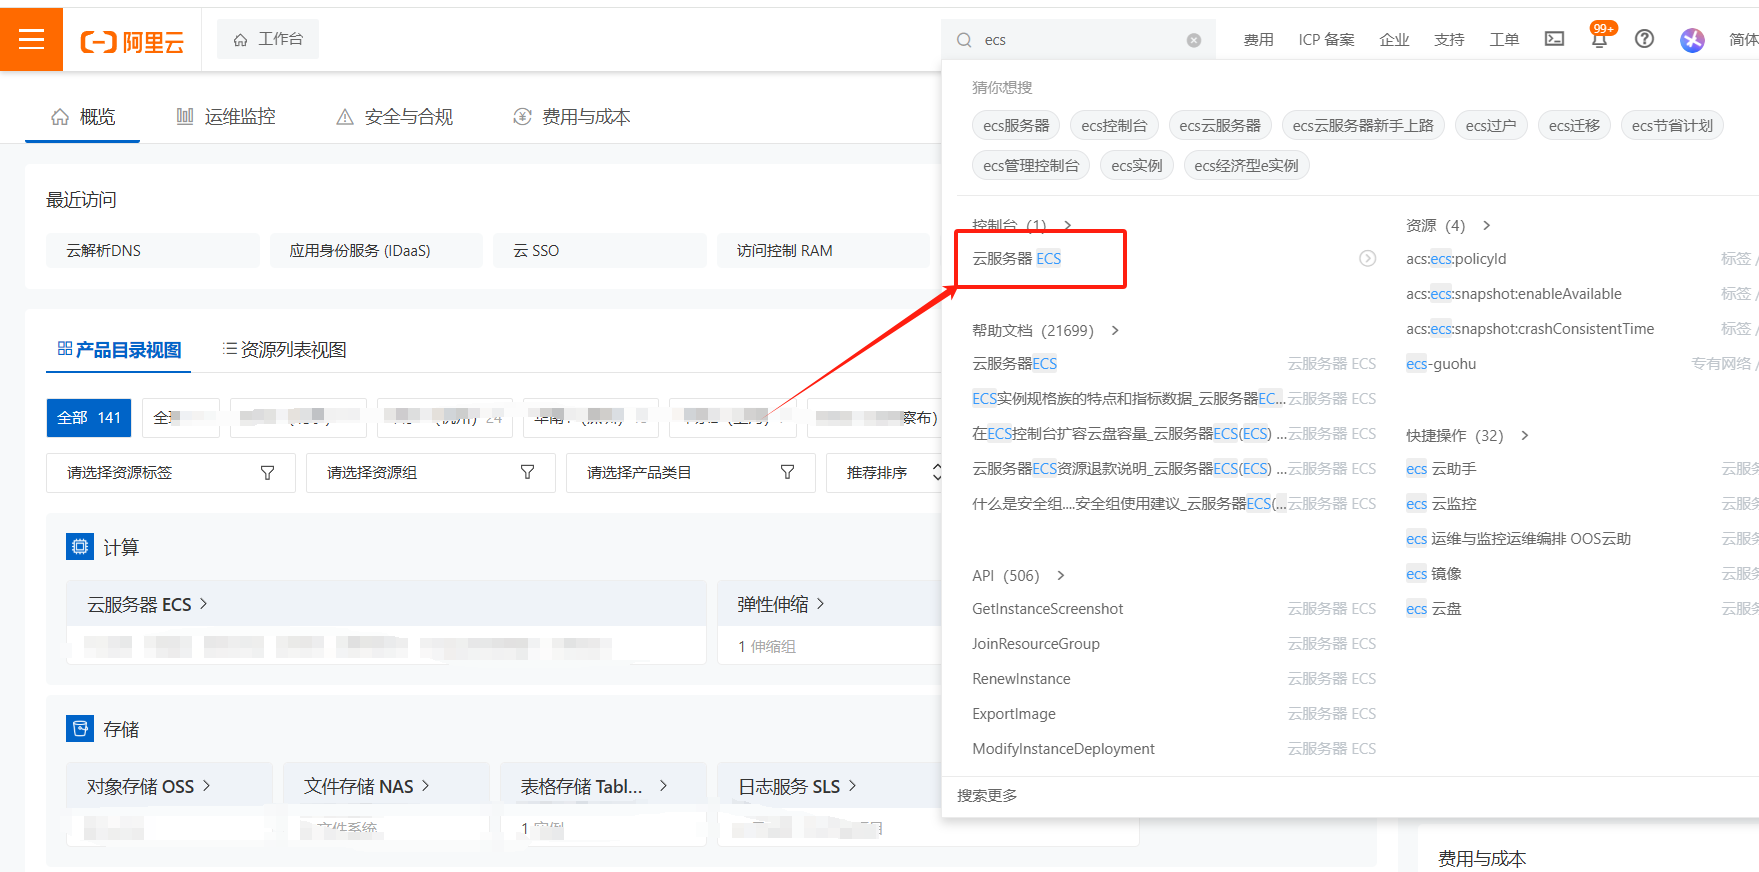Select suggestion chip ecs实例
This screenshot has width=1759, height=872.
[1137, 166]
